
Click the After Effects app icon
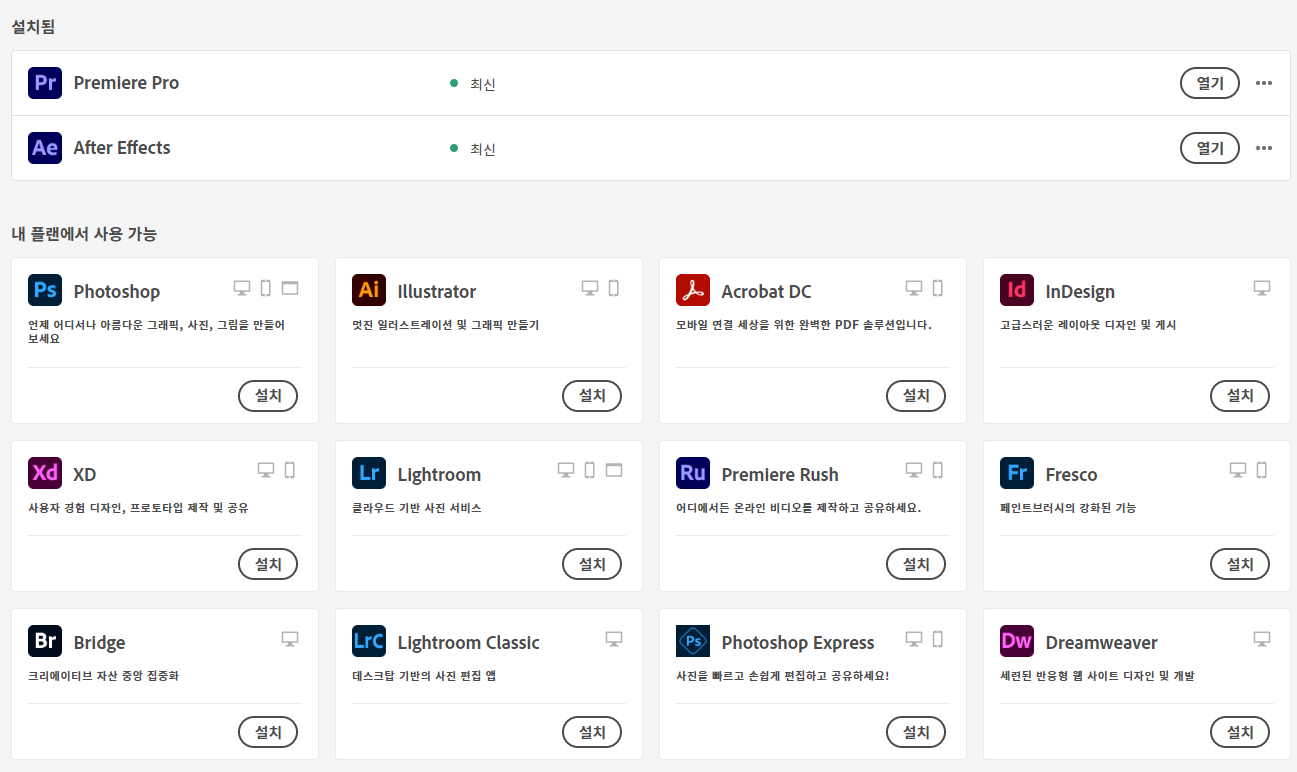[44, 147]
